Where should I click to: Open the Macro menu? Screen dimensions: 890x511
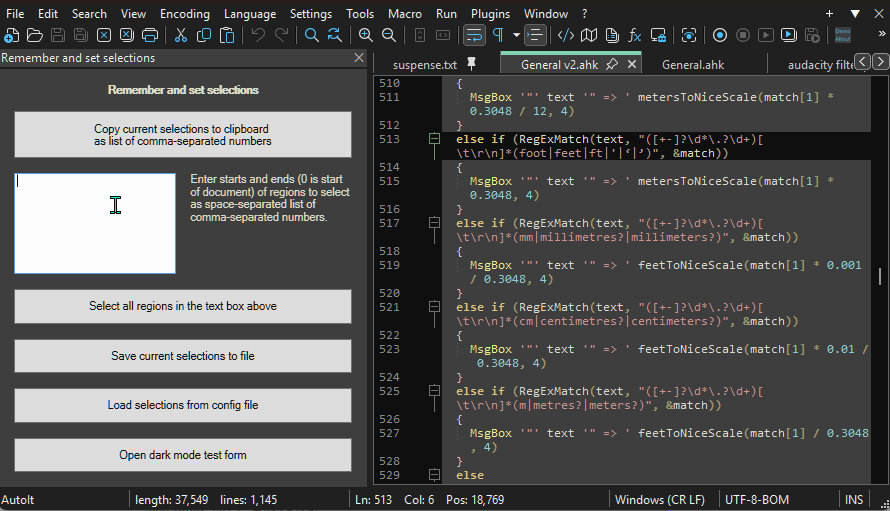tap(405, 14)
